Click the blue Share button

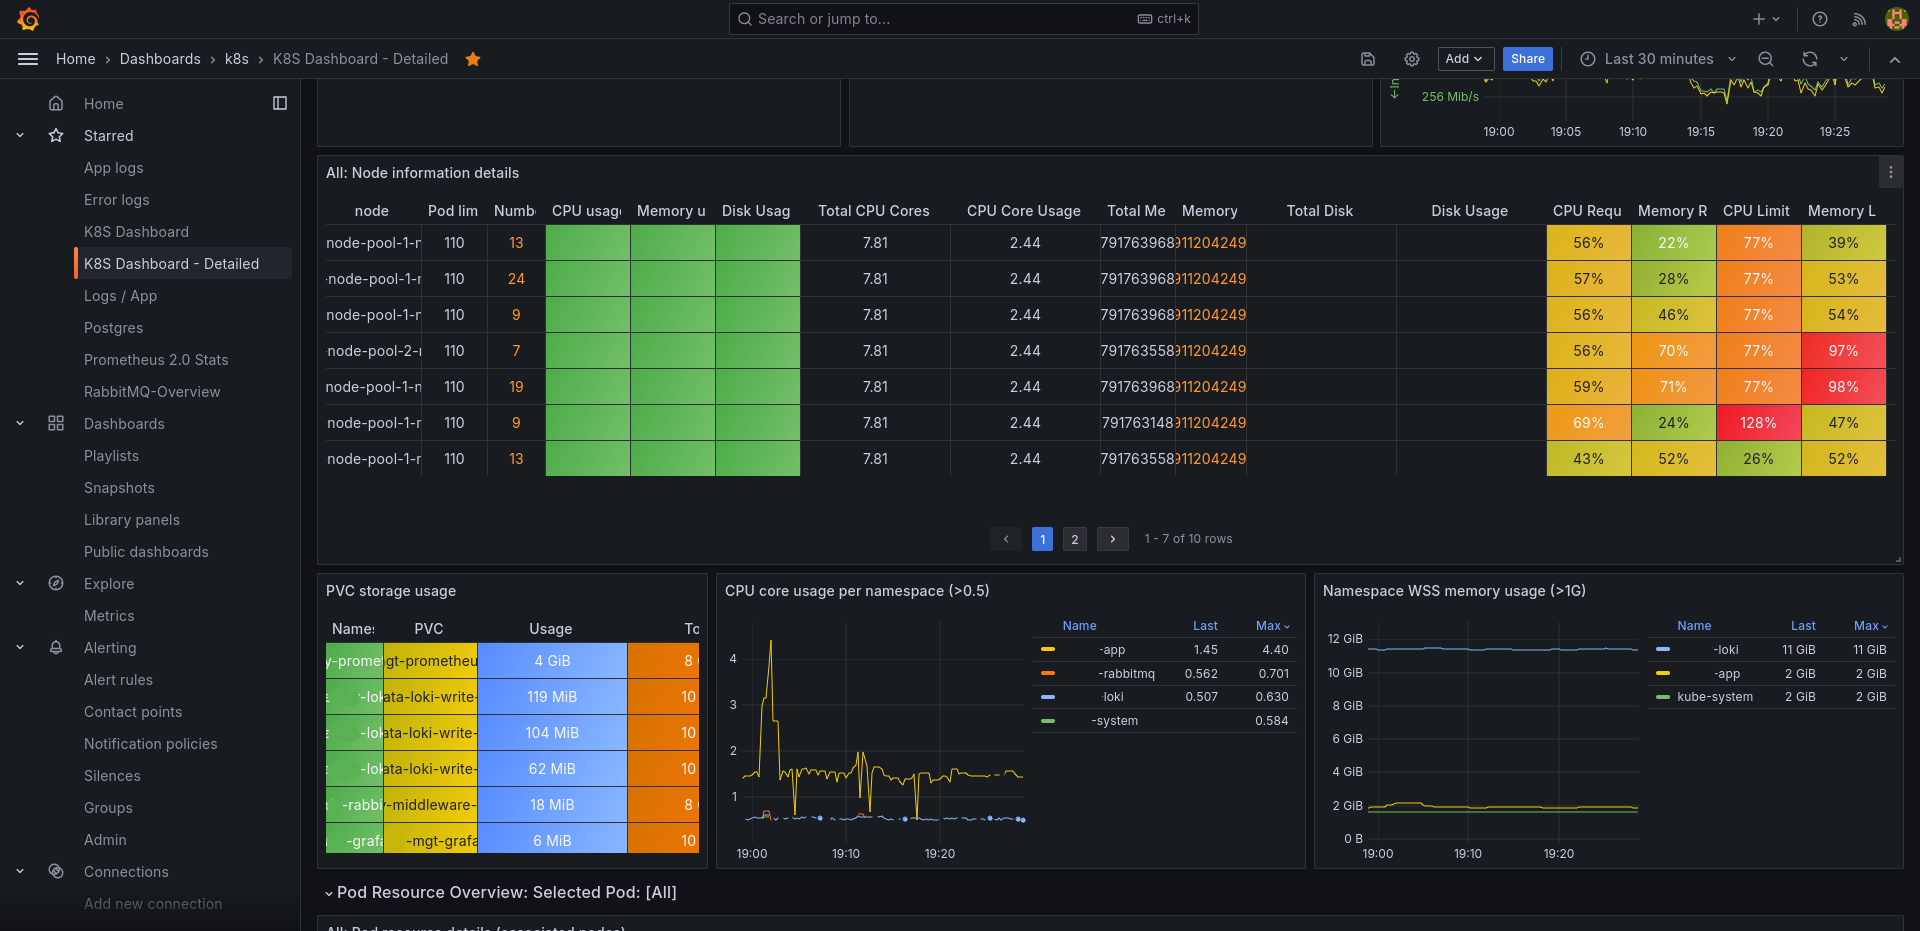[x=1528, y=59]
